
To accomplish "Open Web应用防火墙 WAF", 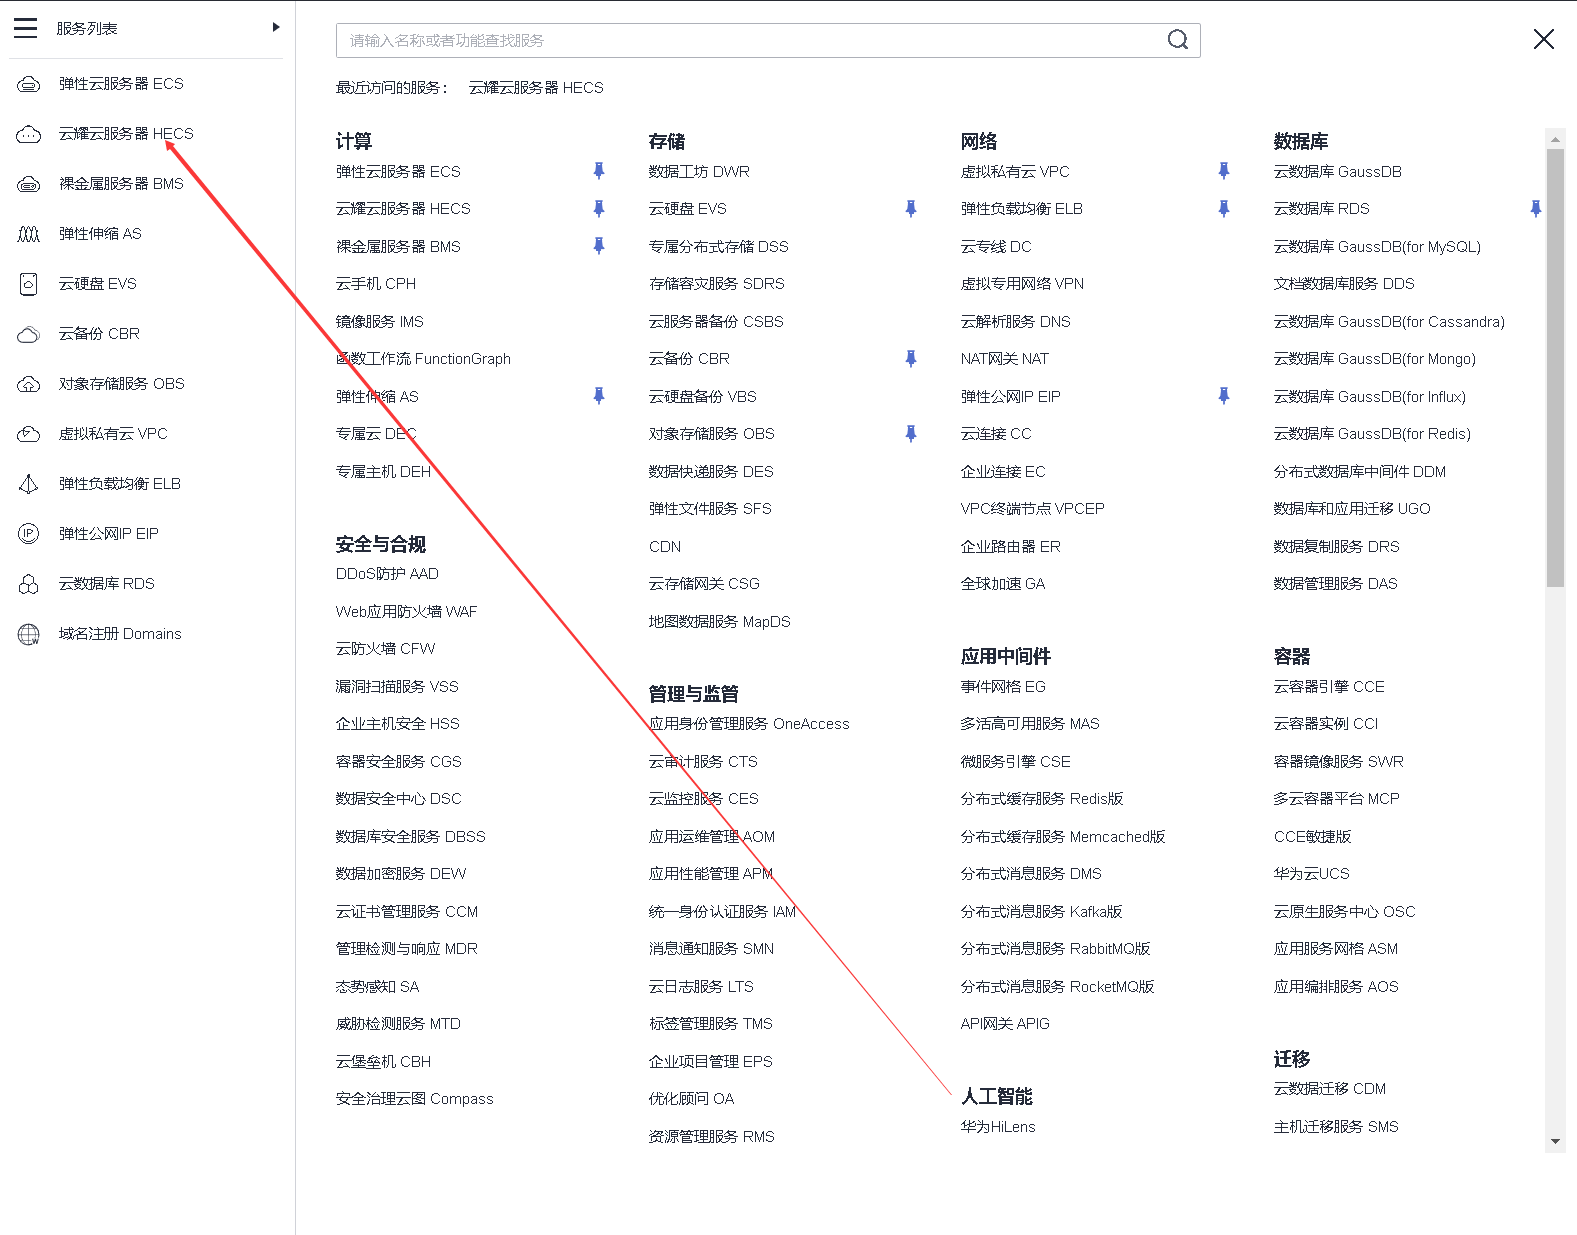I will tap(406, 612).
